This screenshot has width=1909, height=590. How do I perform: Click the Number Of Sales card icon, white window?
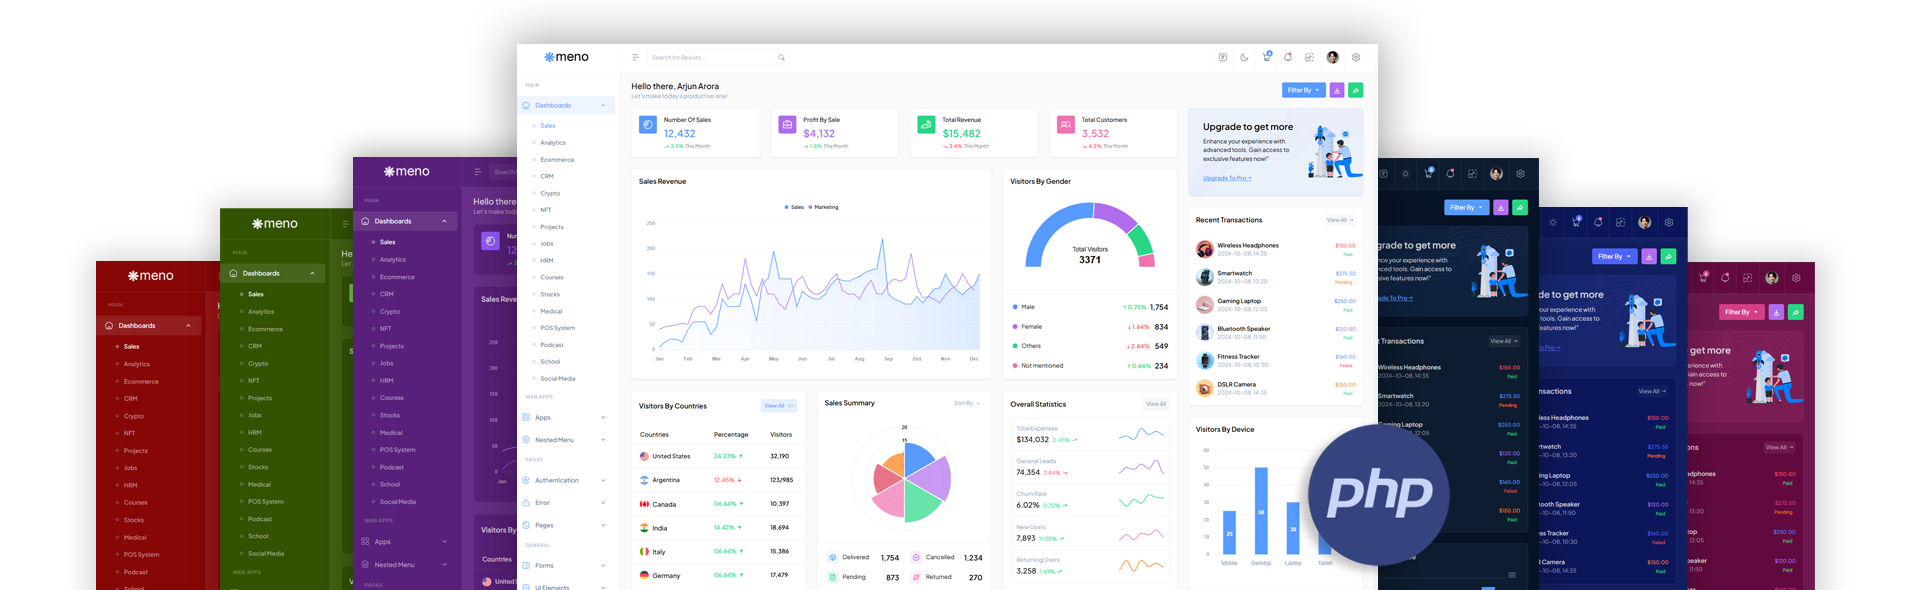point(648,125)
